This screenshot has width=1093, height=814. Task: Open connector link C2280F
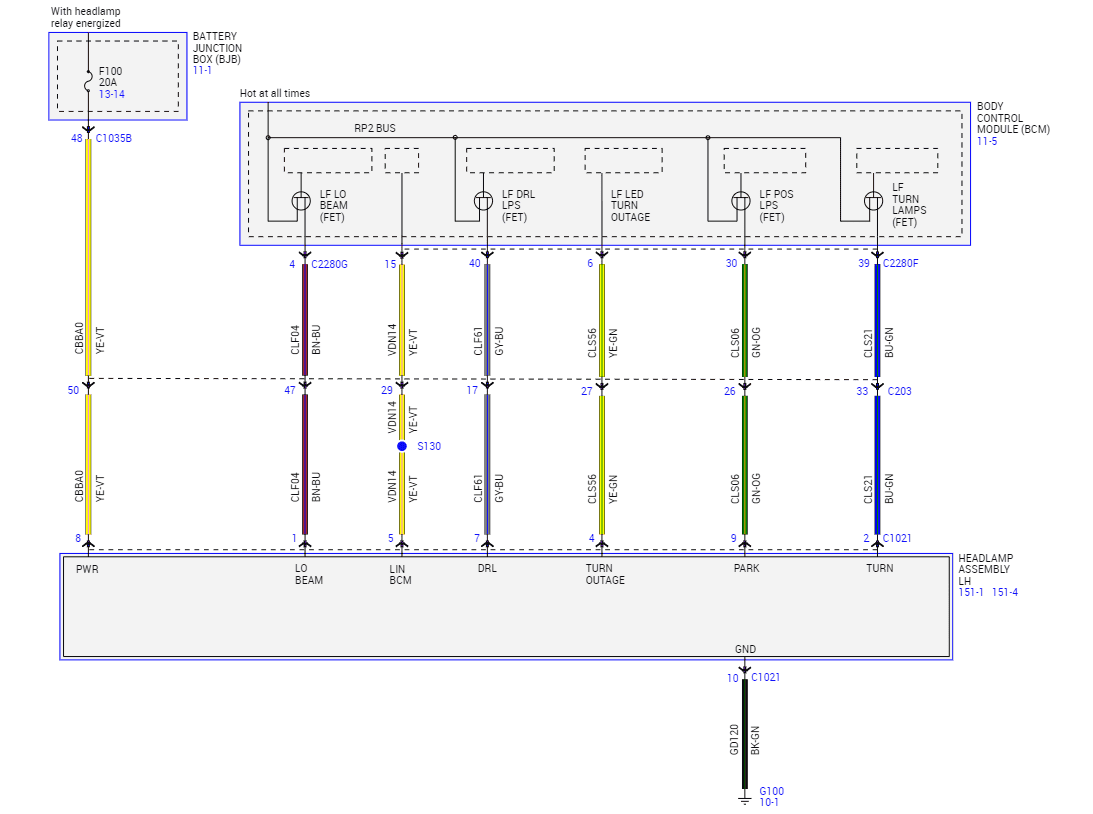[901, 263]
